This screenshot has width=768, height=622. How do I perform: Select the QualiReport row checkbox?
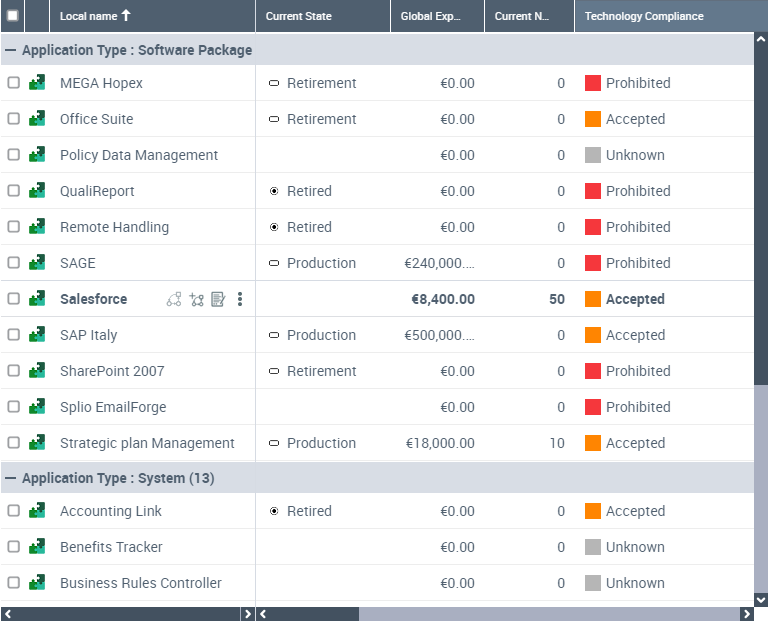[x=14, y=191]
